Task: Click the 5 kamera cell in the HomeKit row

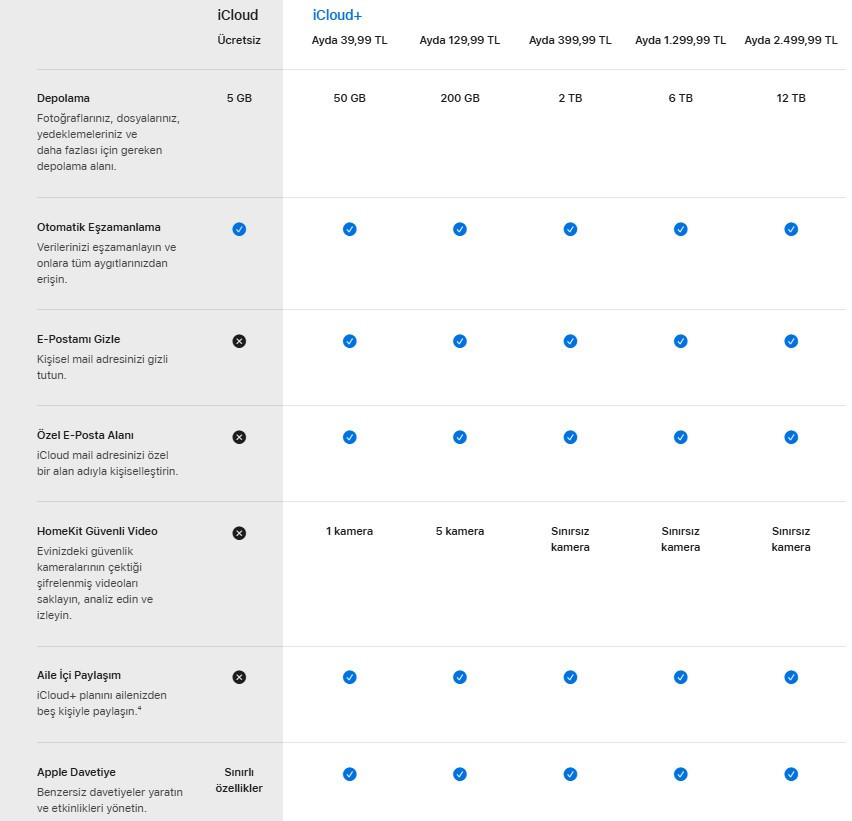Action: tap(460, 531)
